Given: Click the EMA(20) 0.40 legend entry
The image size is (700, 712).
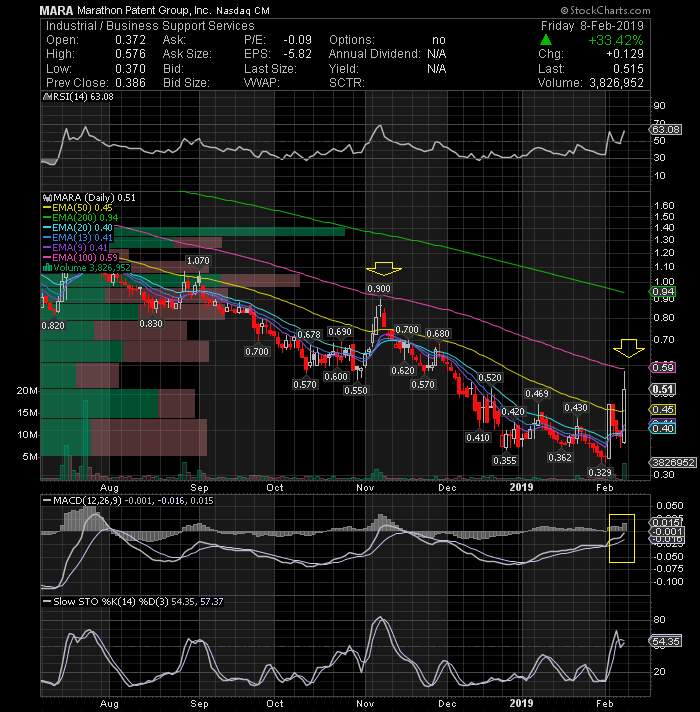Looking at the screenshot, I should point(77,227).
